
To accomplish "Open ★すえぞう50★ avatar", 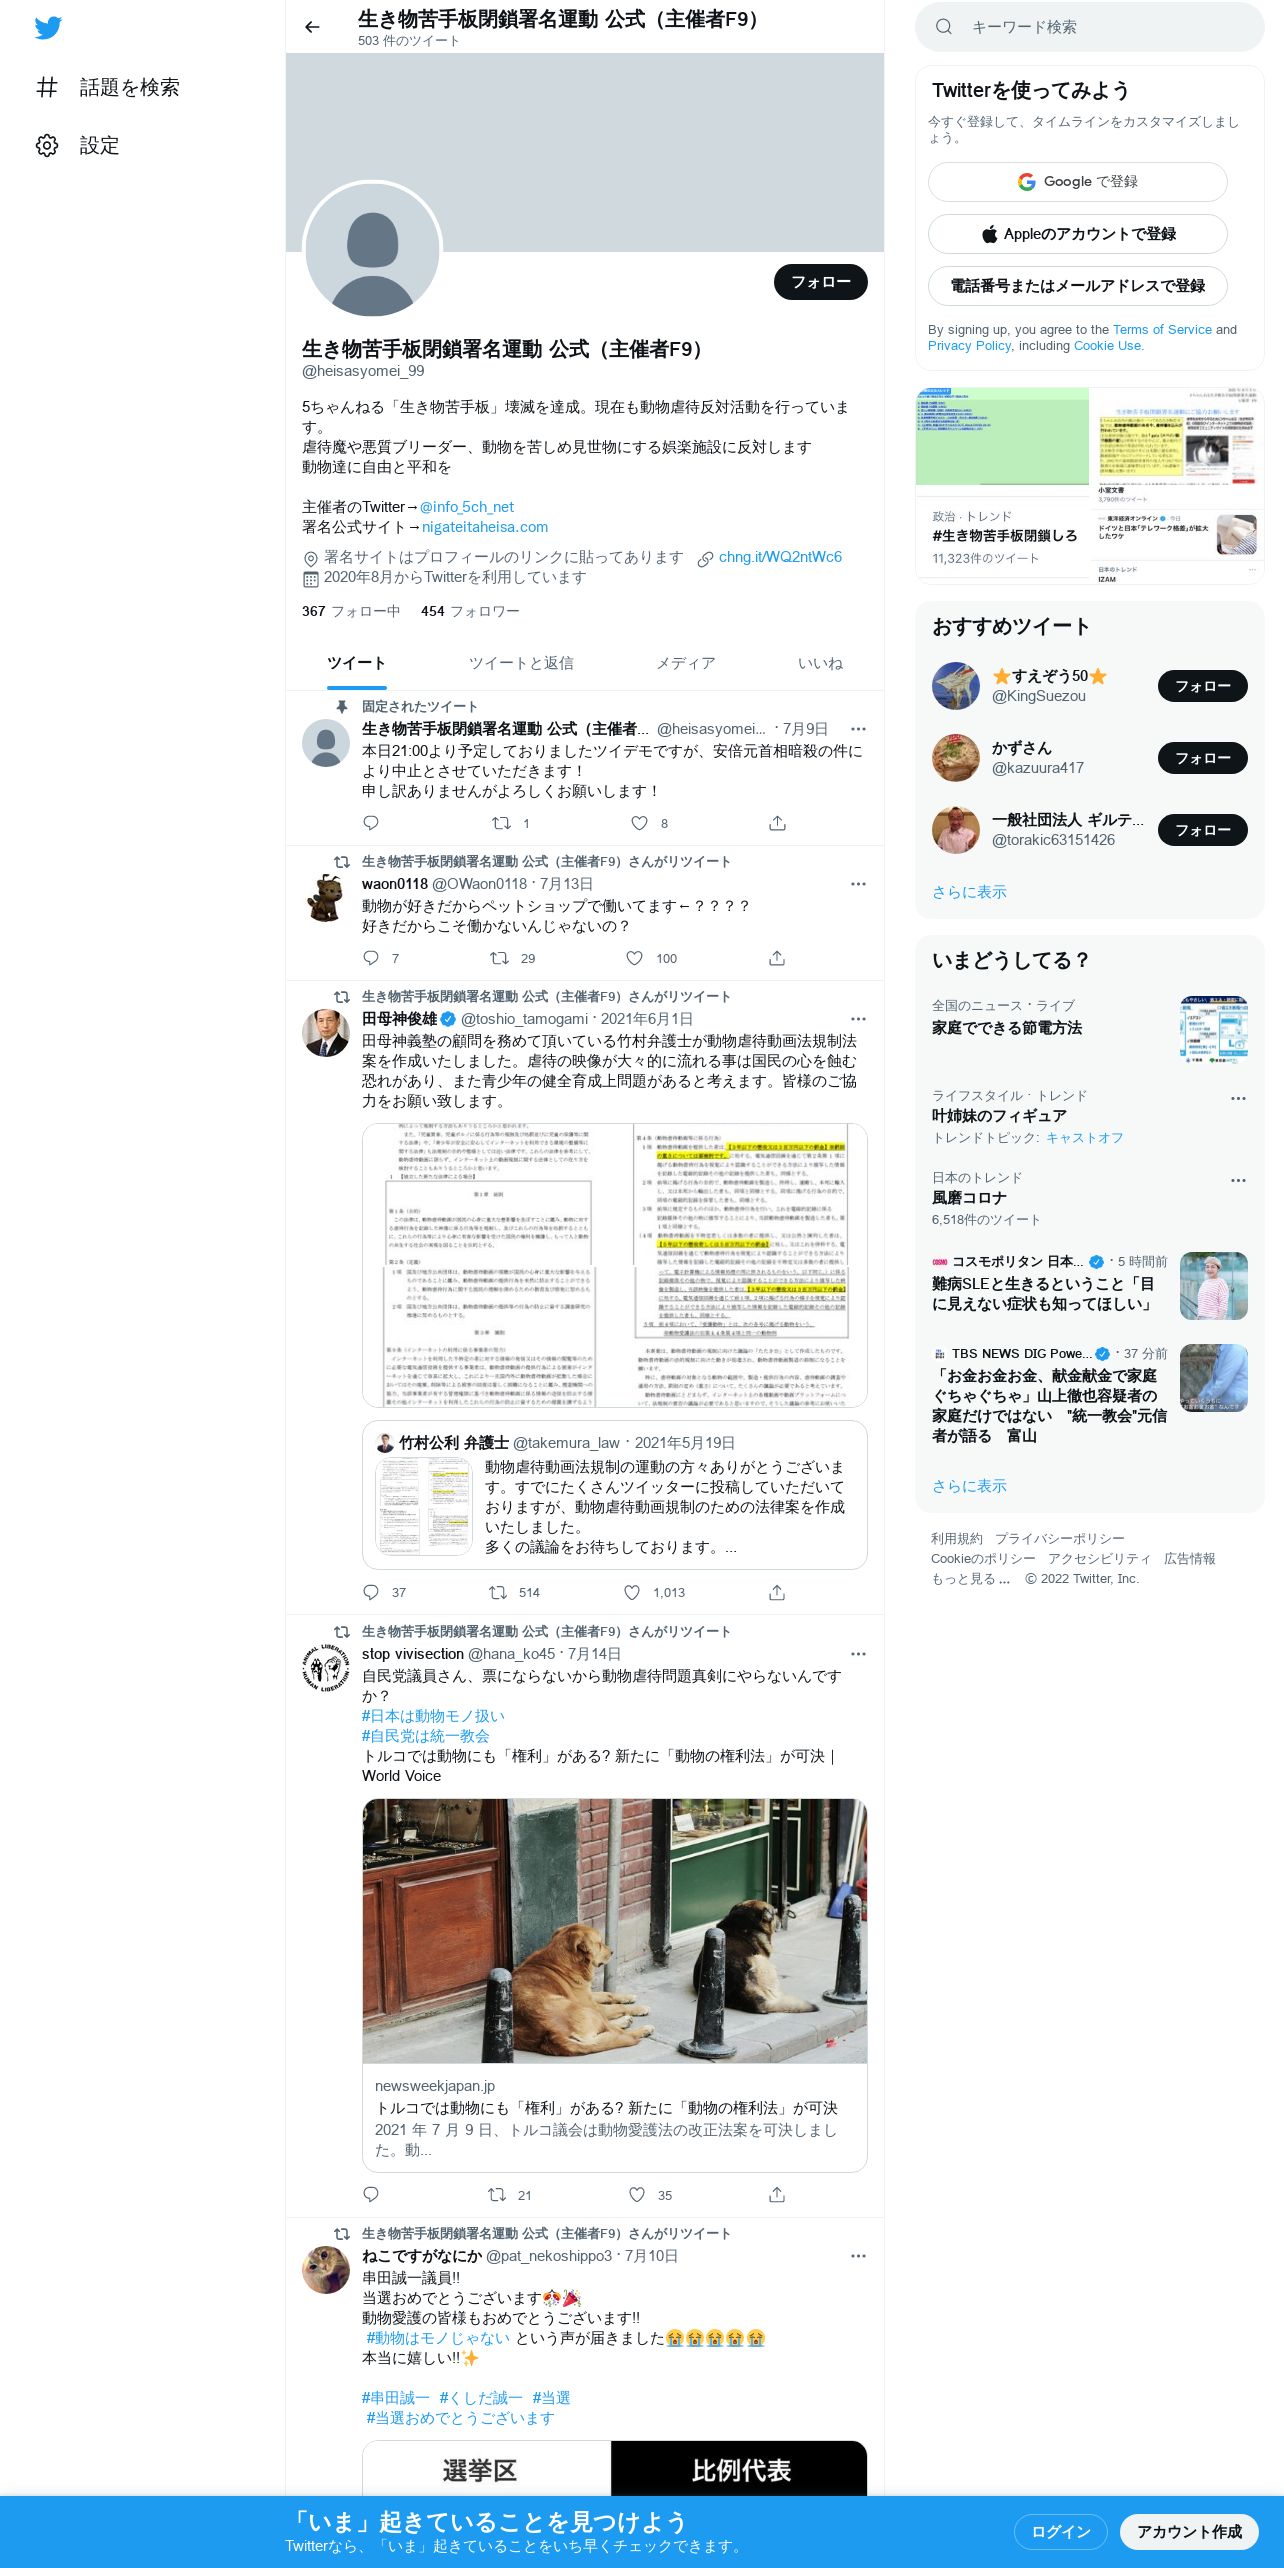I will pos(956,686).
